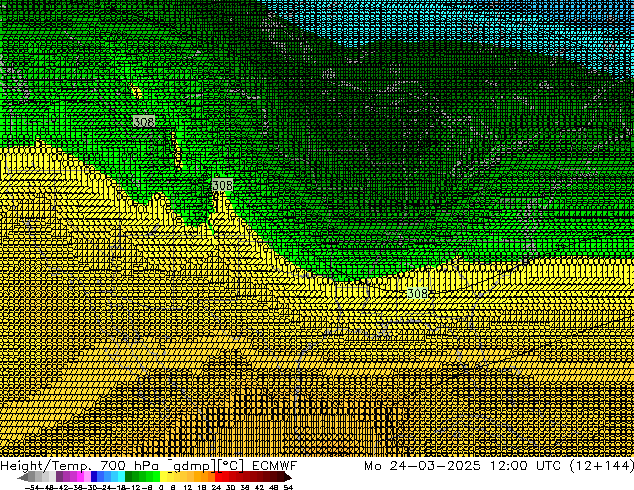Select the cyan swatch in the temperature legend
This screenshot has width=634, height=490.
pos(121,477)
